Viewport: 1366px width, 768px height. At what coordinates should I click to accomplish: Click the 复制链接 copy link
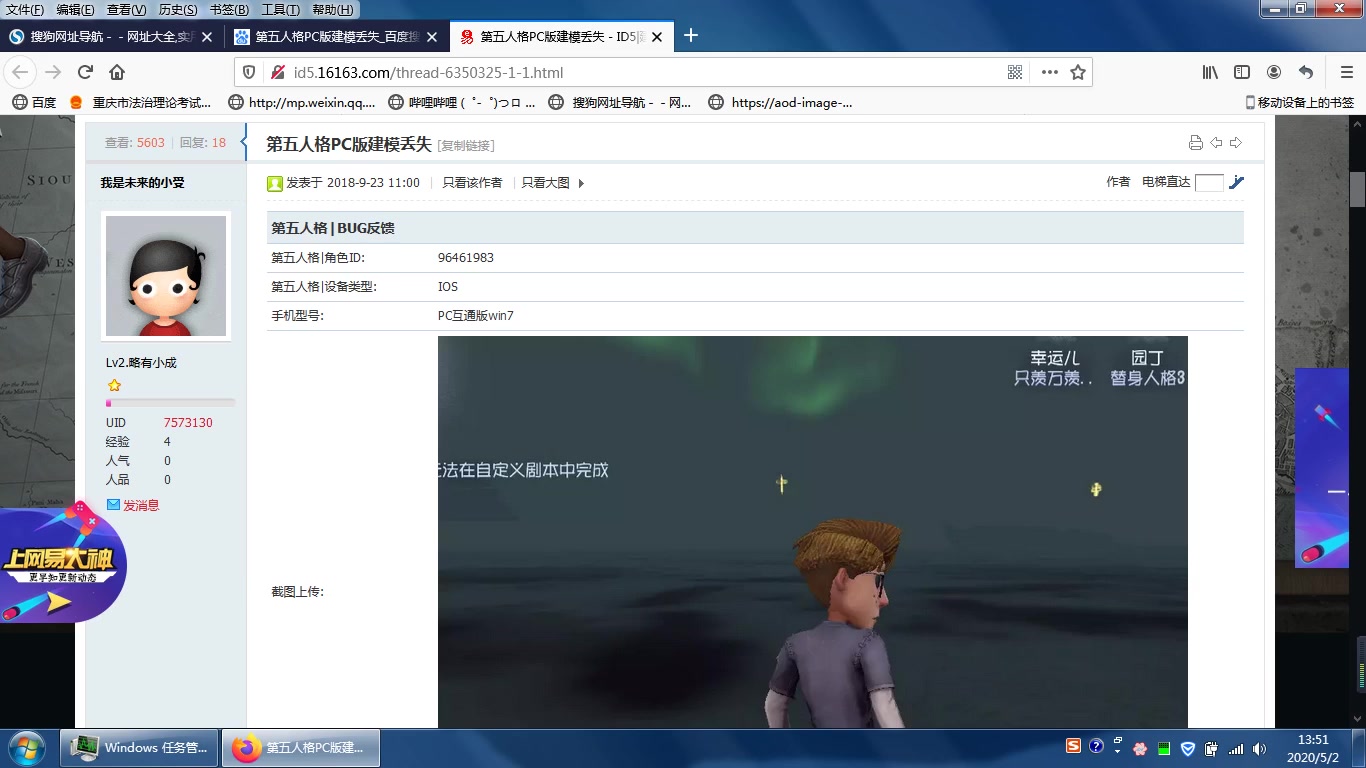point(465,144)
